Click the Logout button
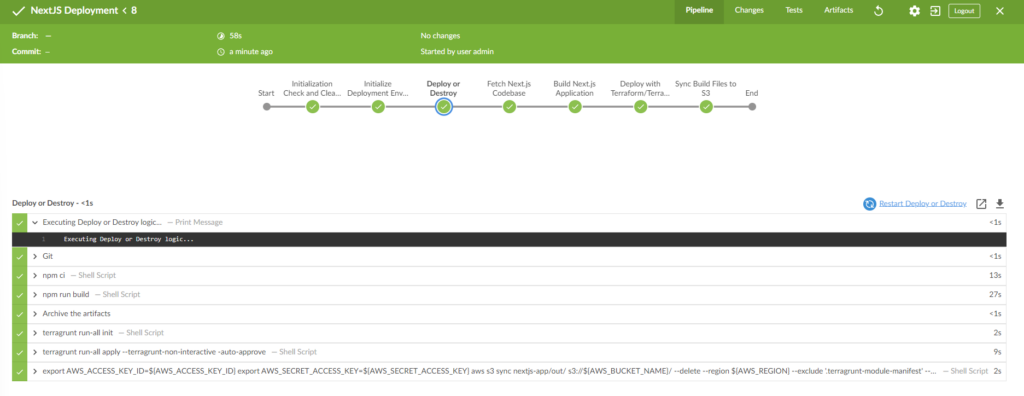This screenshot has height=396, width=1024. tap(964, 11)
